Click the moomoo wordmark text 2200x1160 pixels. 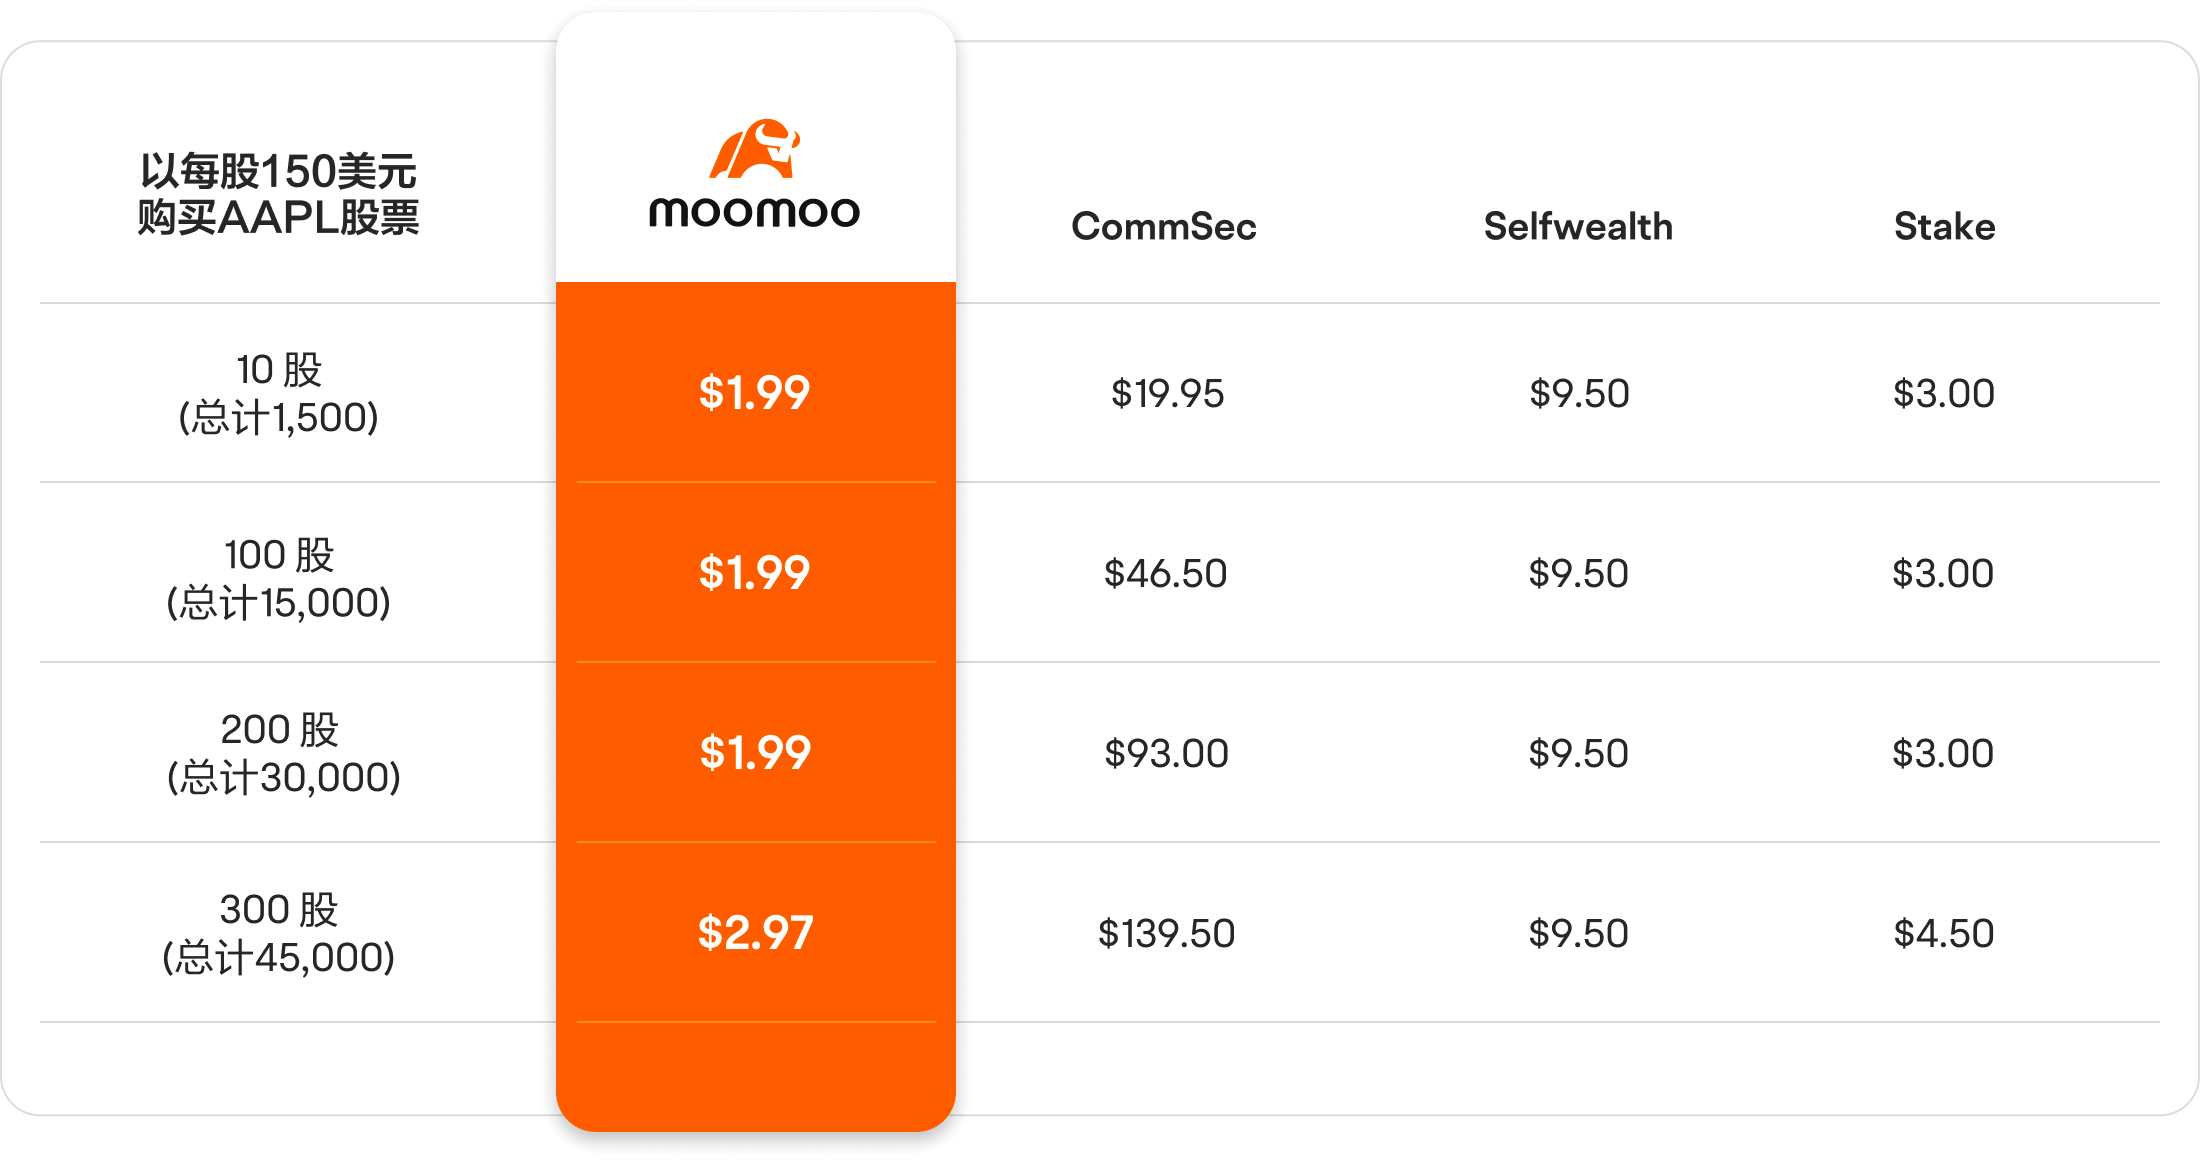tap(755, 212)
